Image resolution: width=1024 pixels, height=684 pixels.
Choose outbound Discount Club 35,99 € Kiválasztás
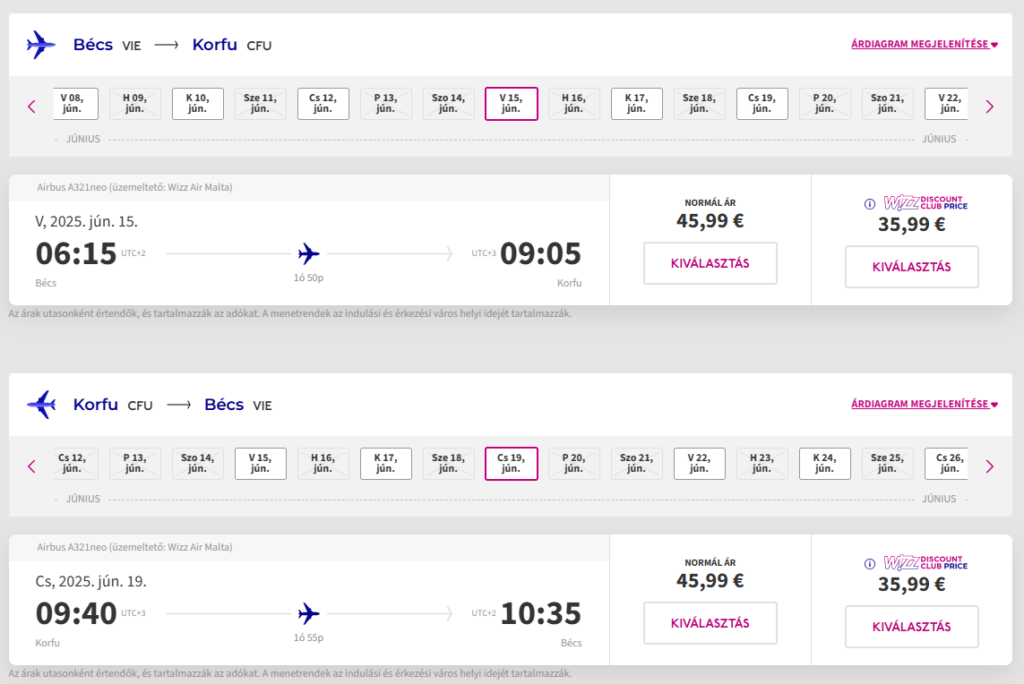912,267
